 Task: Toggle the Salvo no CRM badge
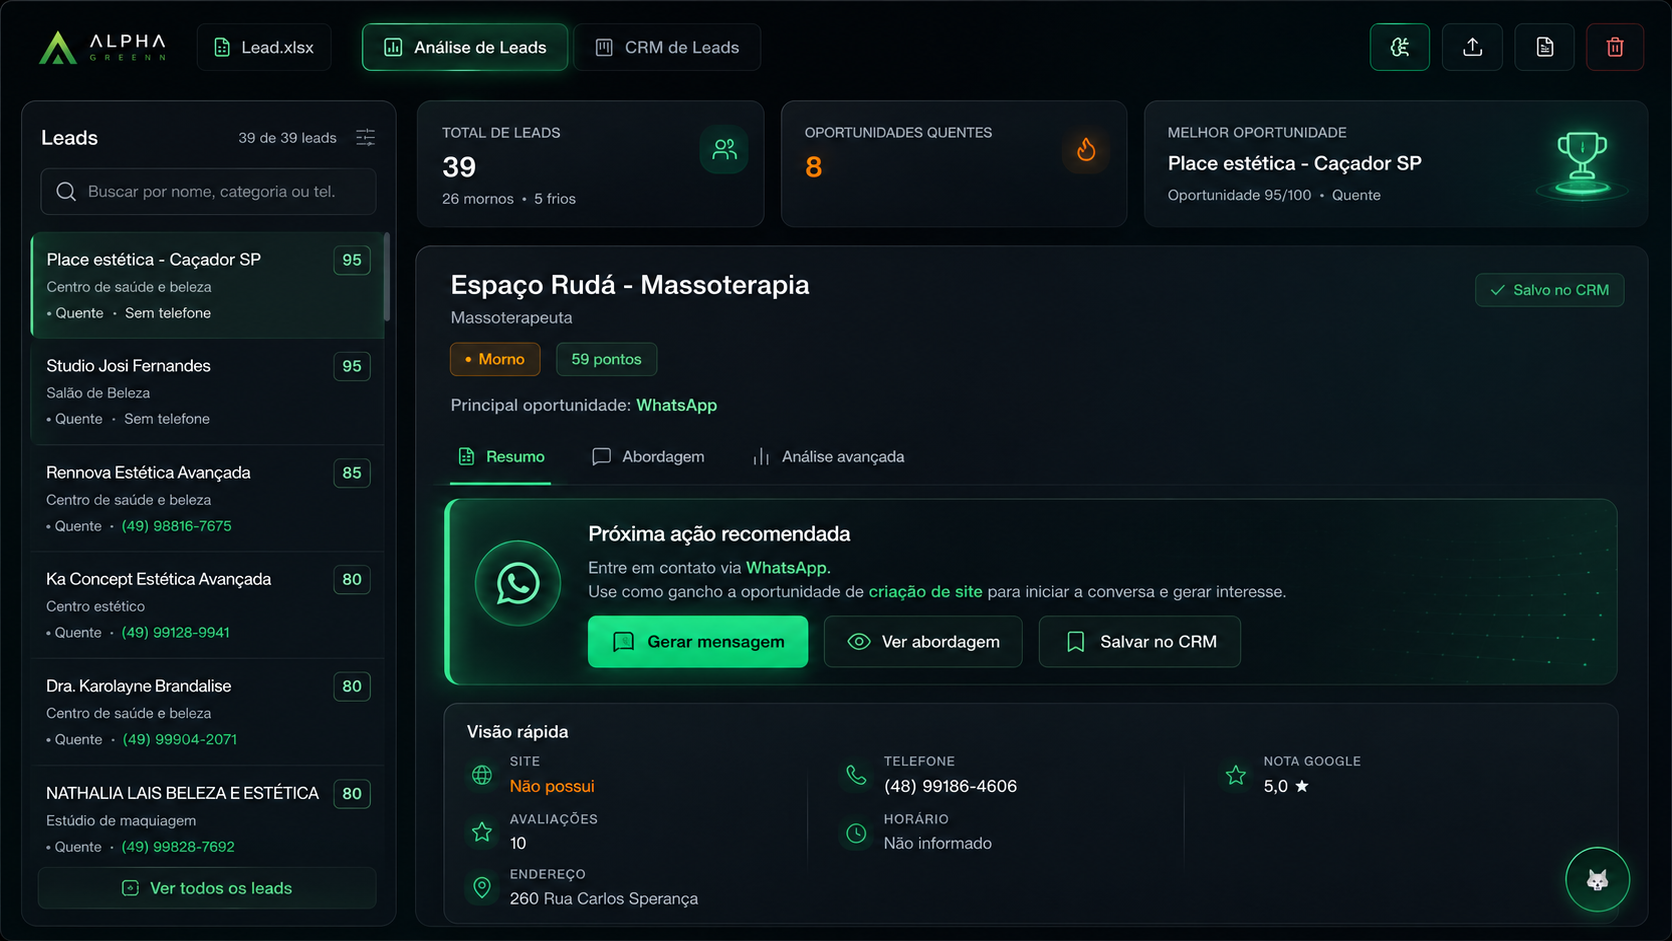click(1550, 290)
